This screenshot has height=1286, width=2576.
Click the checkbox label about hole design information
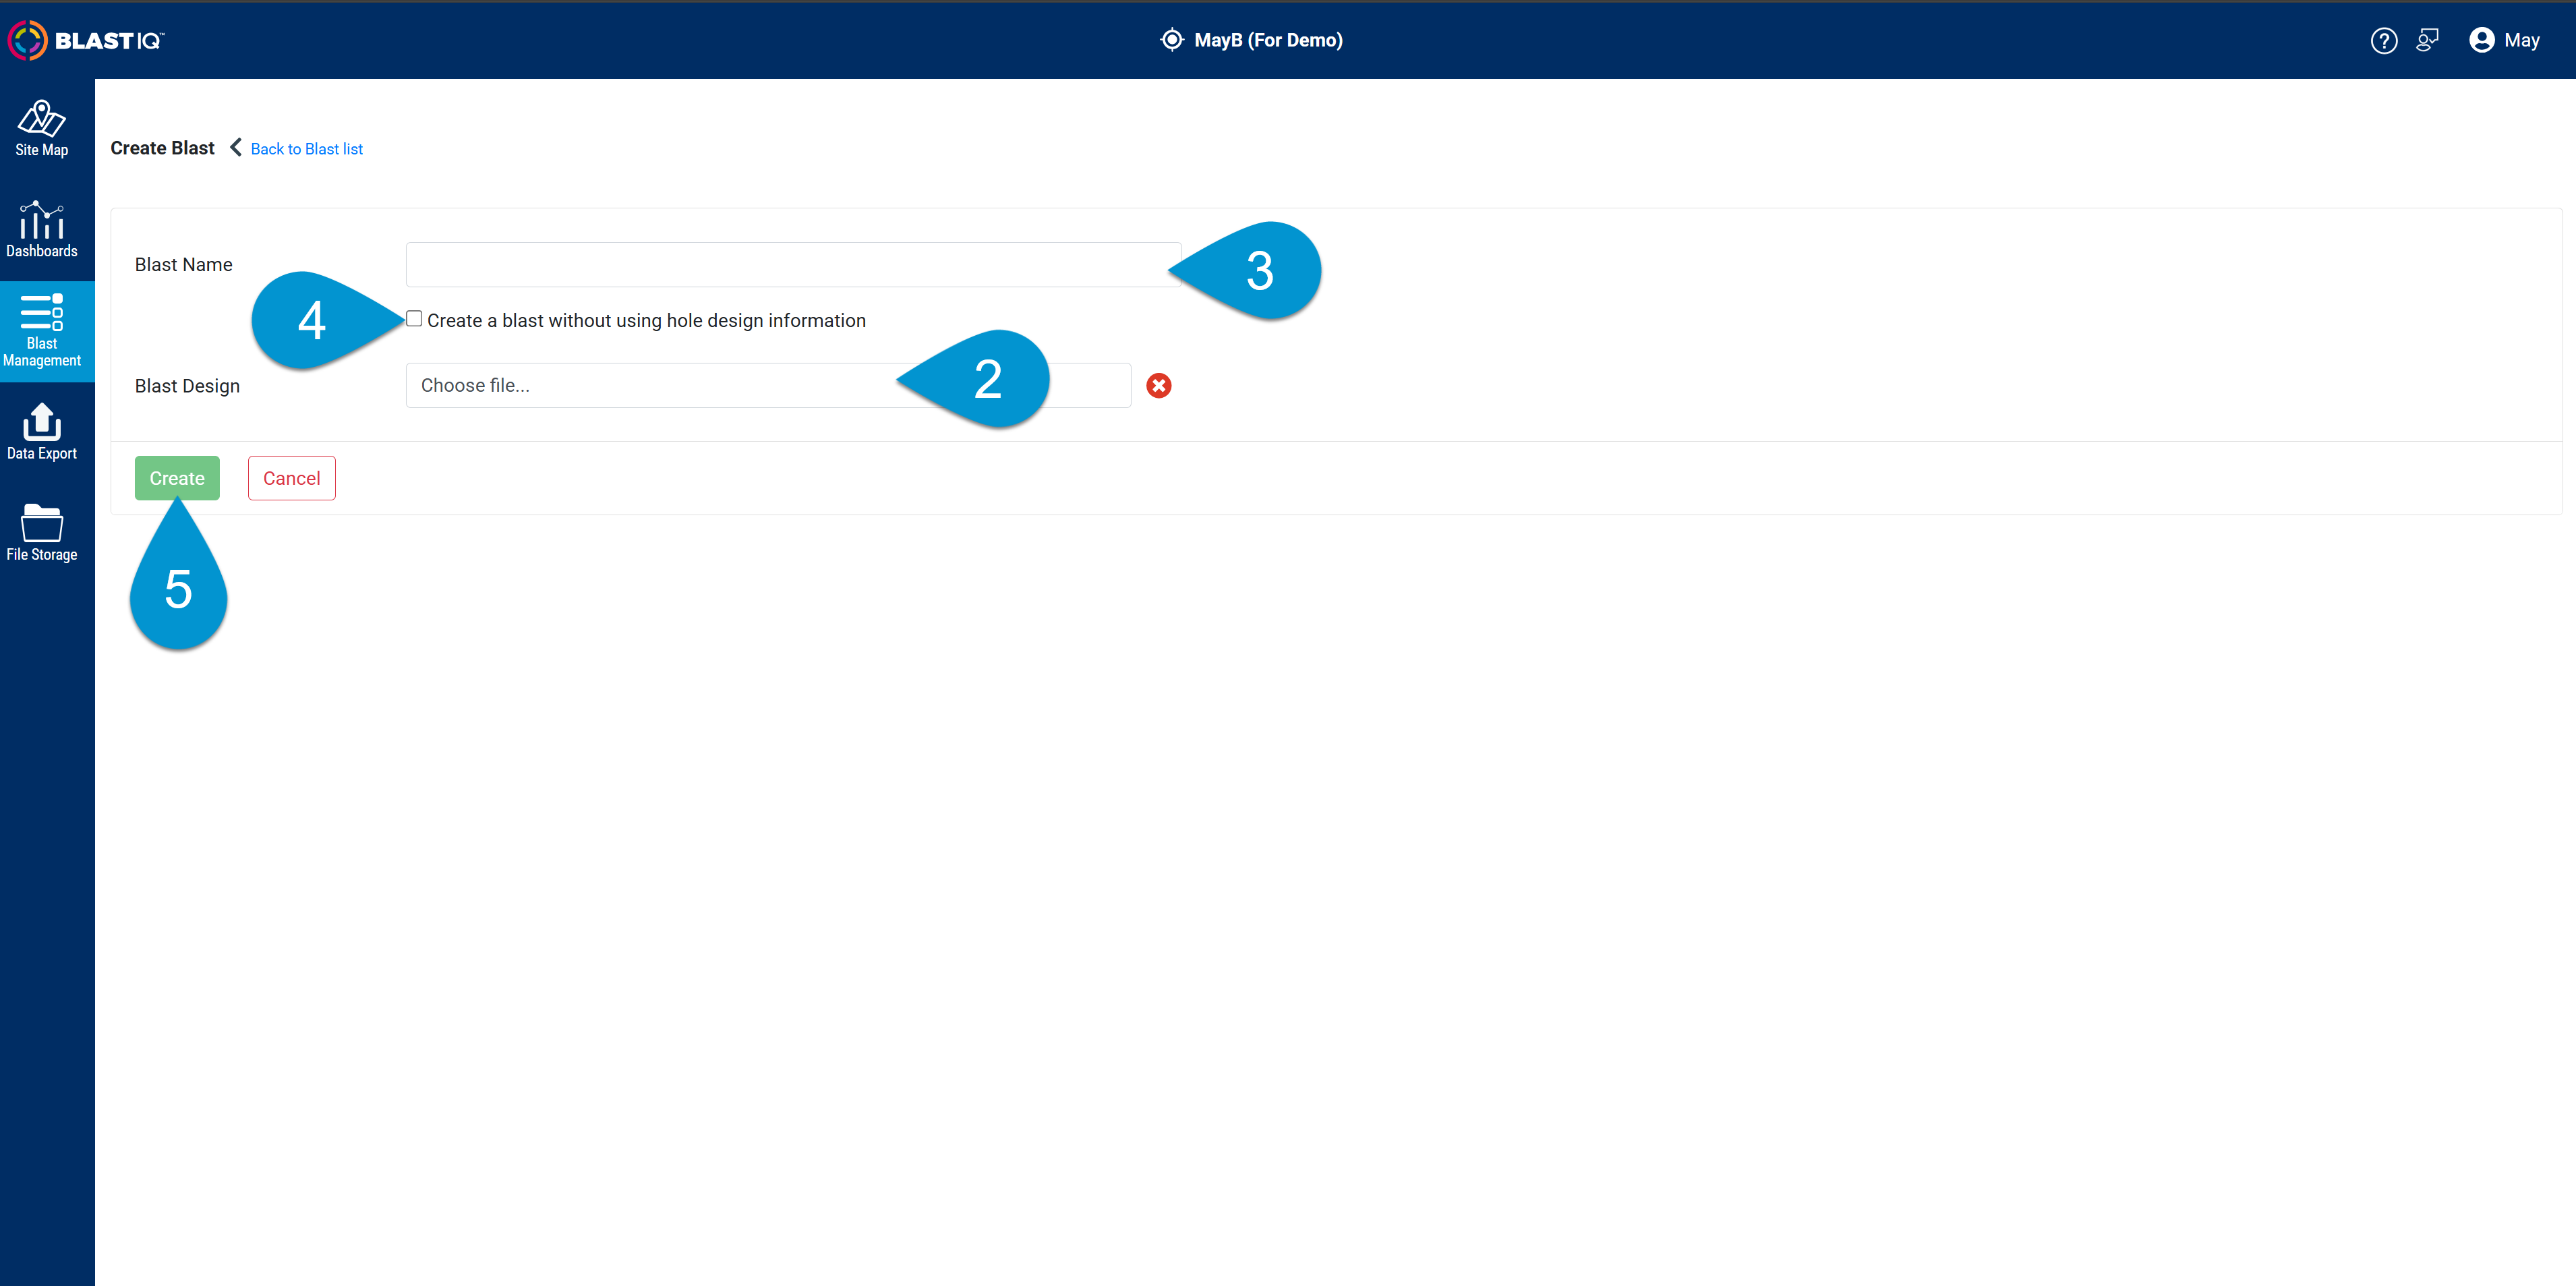pos(646,320)
